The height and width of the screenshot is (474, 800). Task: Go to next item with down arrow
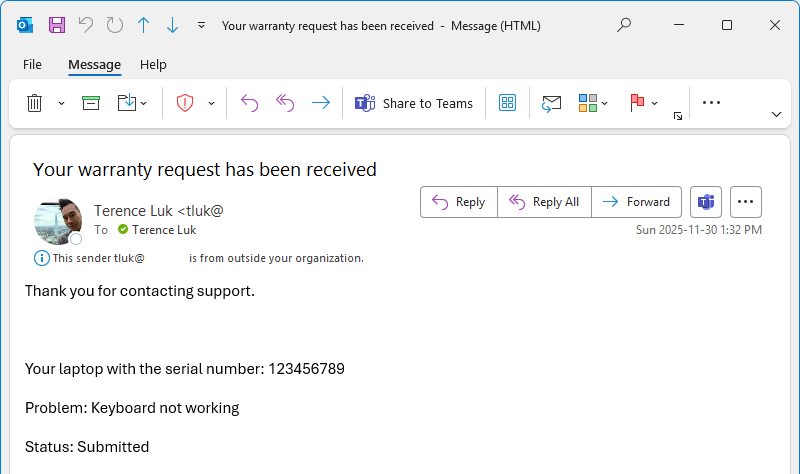coord(172,25)
